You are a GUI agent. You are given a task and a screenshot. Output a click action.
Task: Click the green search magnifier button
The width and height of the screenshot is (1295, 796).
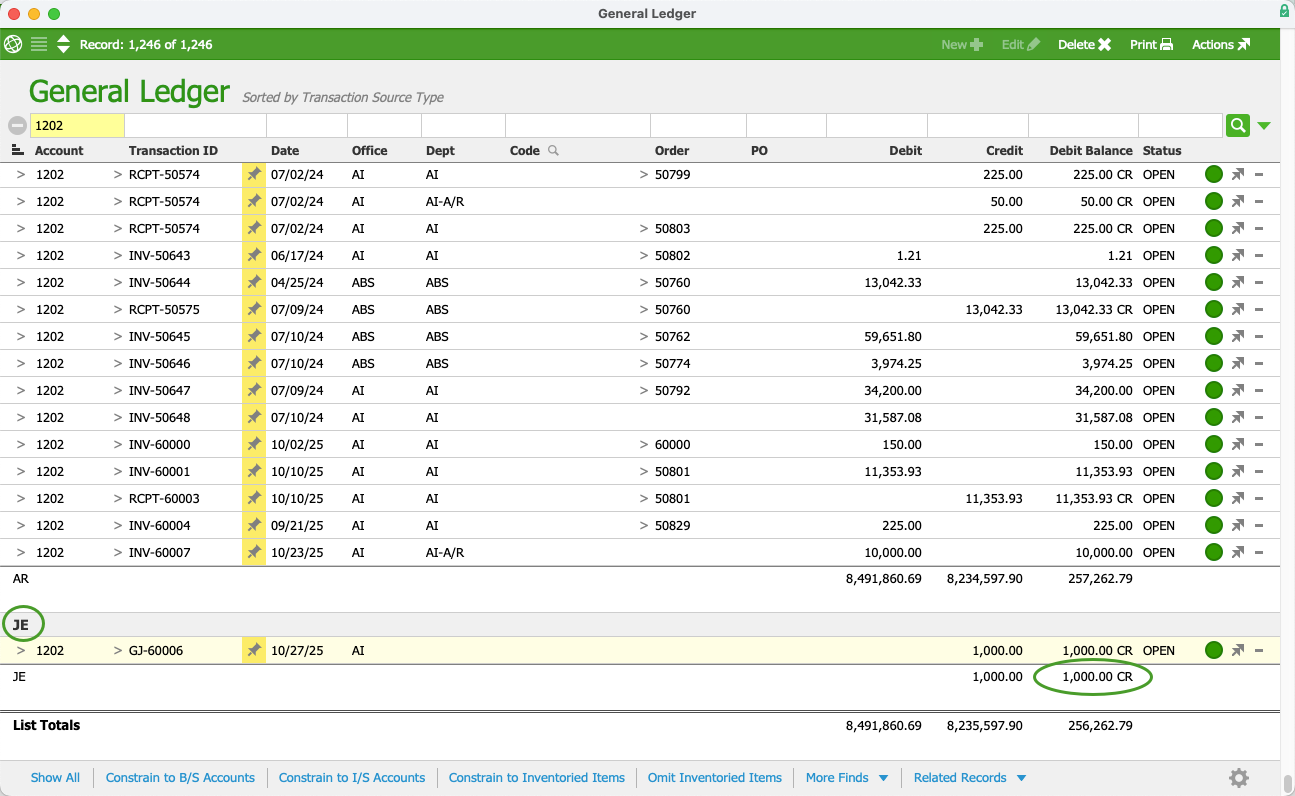(x=1238, y=125)
